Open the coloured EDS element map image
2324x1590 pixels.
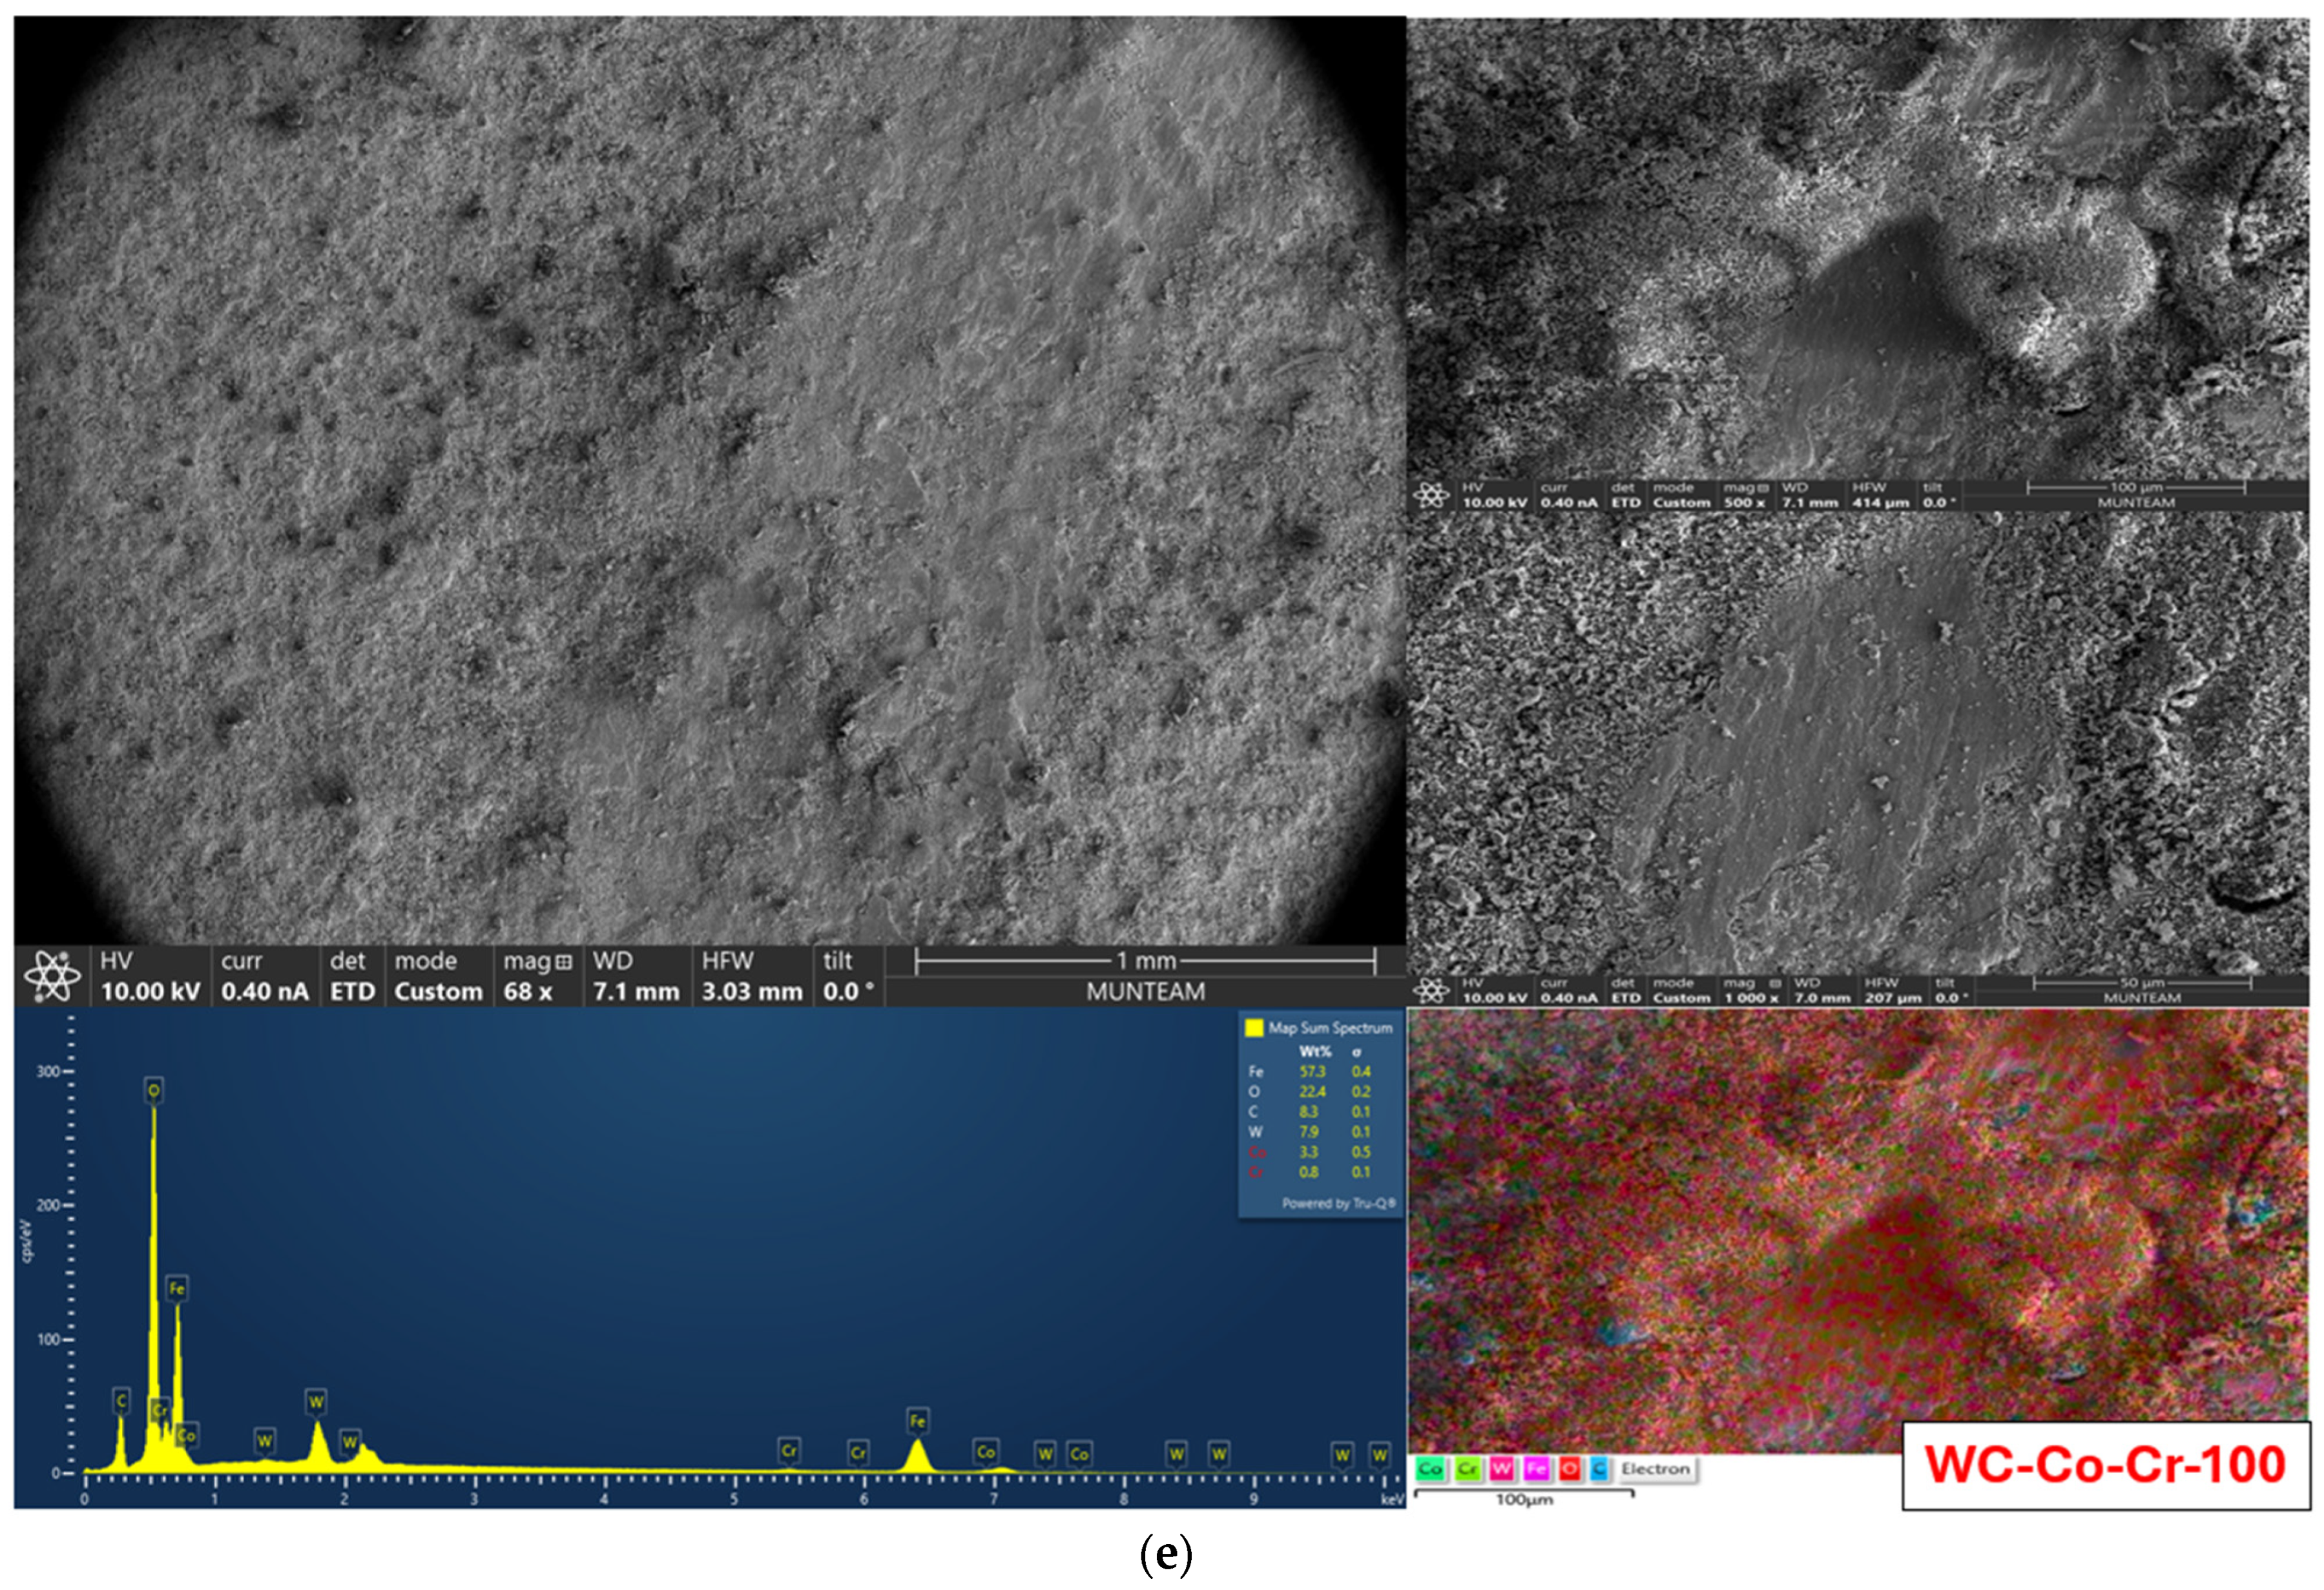[1858, 1230]
